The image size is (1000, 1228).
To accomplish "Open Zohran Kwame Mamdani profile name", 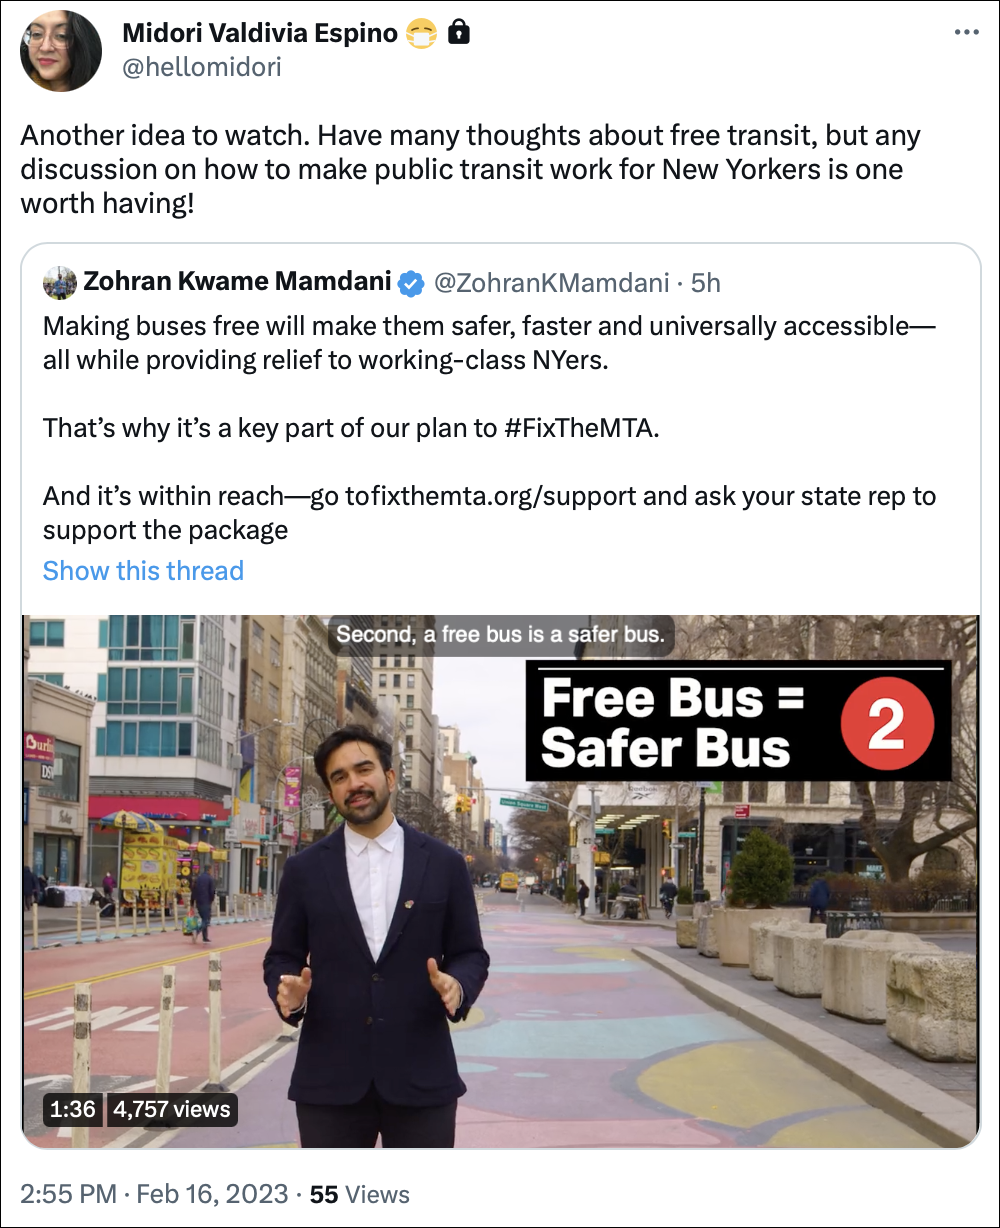I will point(237,283).
